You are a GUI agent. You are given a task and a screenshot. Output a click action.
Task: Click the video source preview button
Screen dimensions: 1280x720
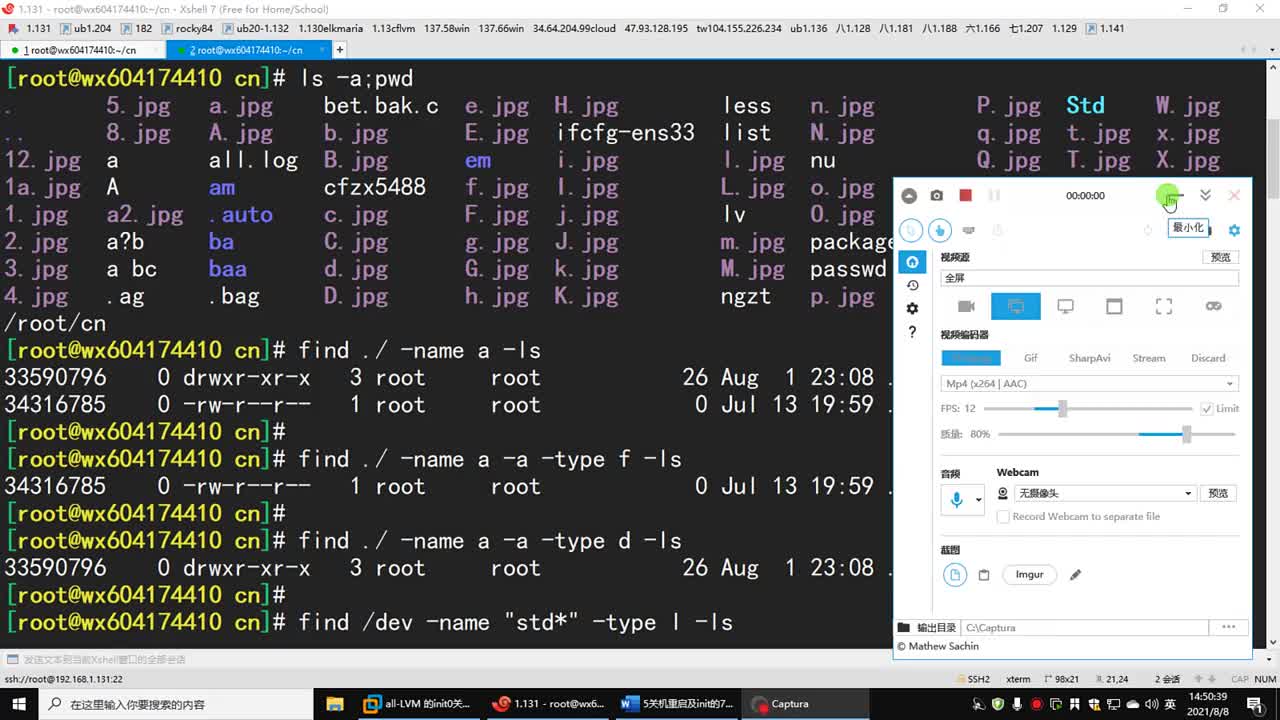pyautogui.click(x=1220, y=257)
